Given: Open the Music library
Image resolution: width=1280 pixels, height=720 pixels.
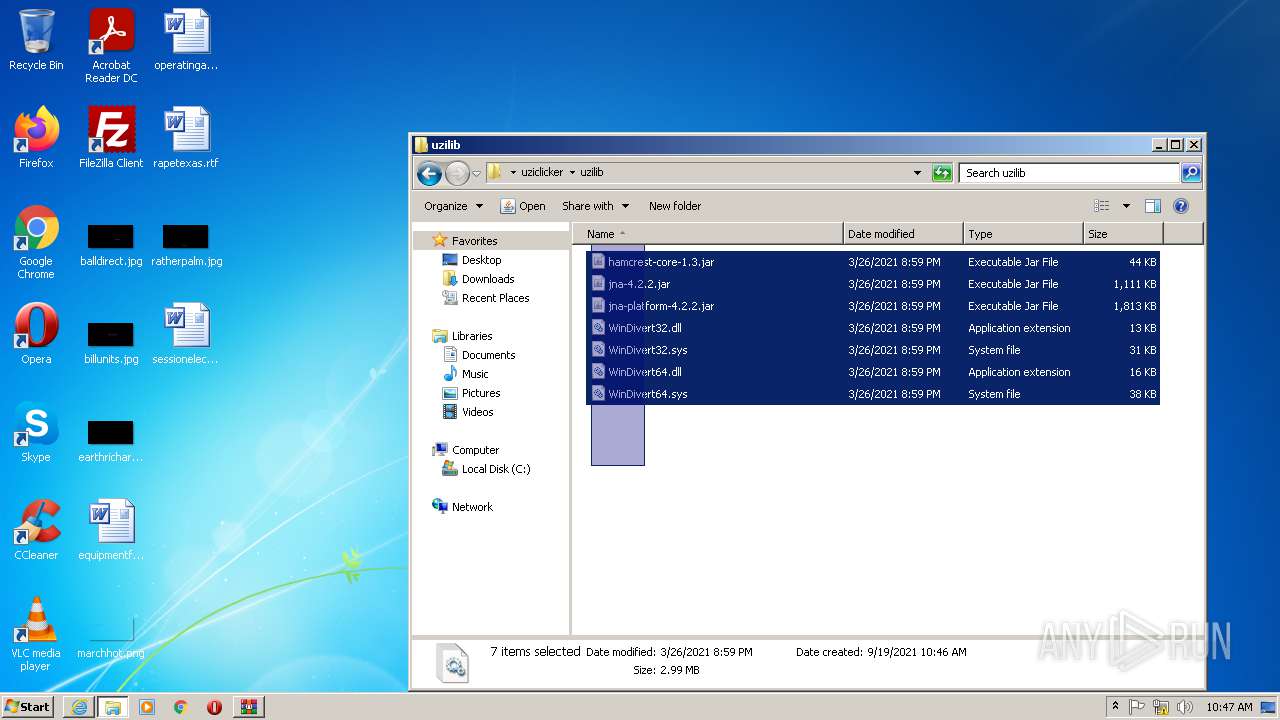Looking at the screenshot, I should point(474,374).
